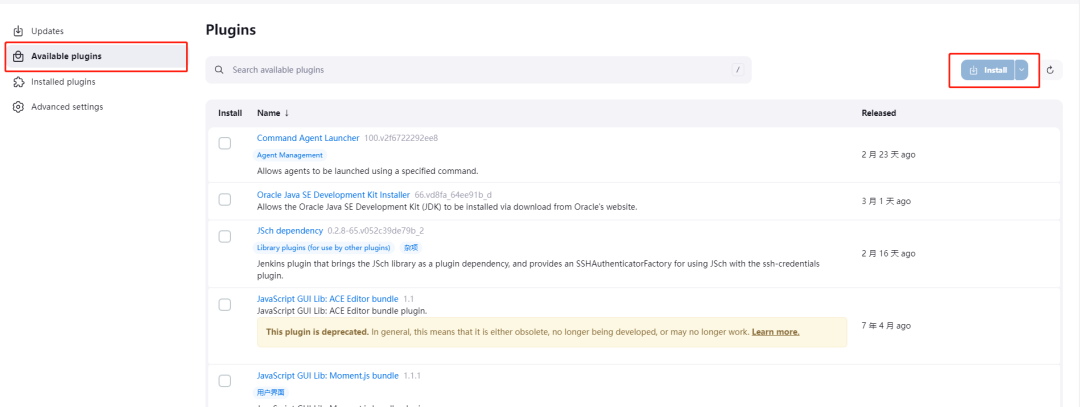Image resolution: width=1080 pixels, height=407 pixels.
Task: Check the Command Agent Launcher install box
Action: [225, 143]
